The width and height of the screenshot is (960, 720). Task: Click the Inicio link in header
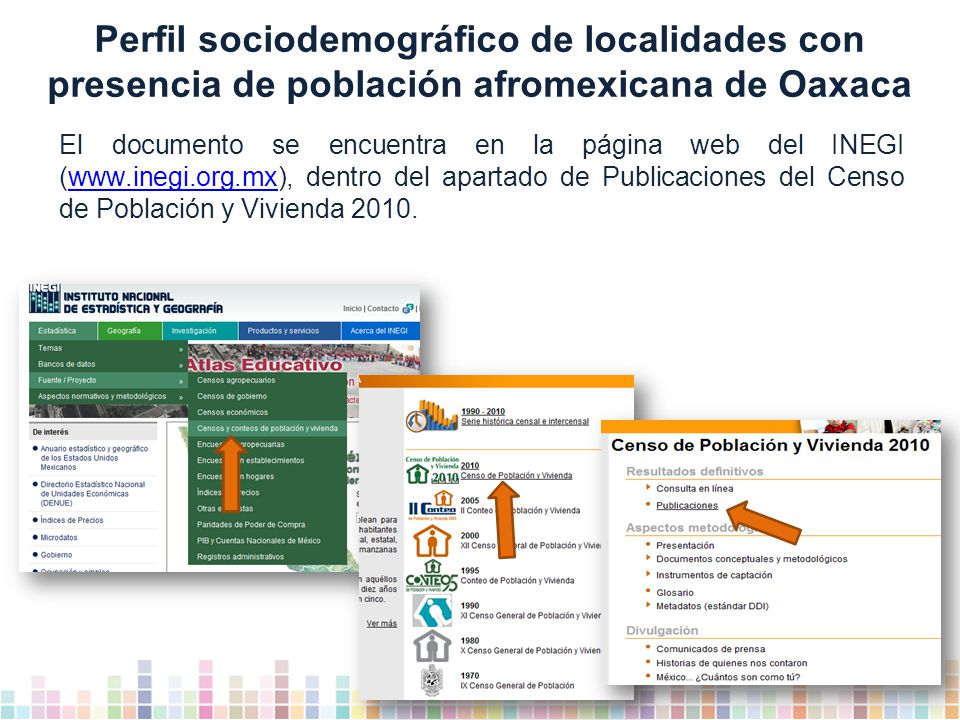(352, 309)
